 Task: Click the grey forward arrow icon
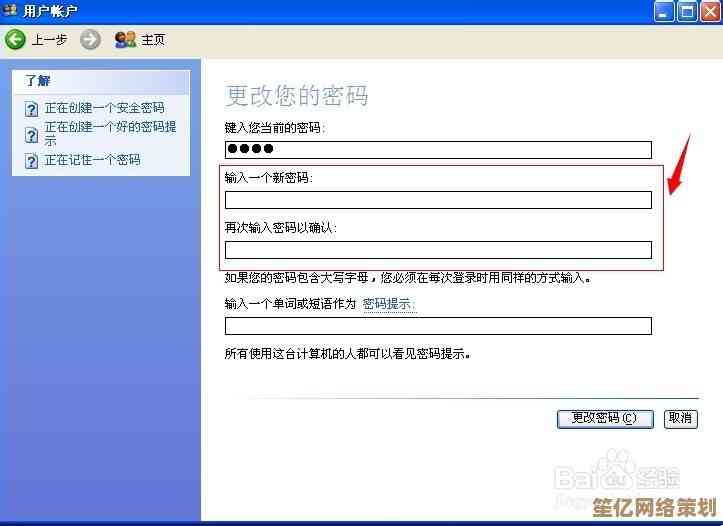[x=91, y=40]
